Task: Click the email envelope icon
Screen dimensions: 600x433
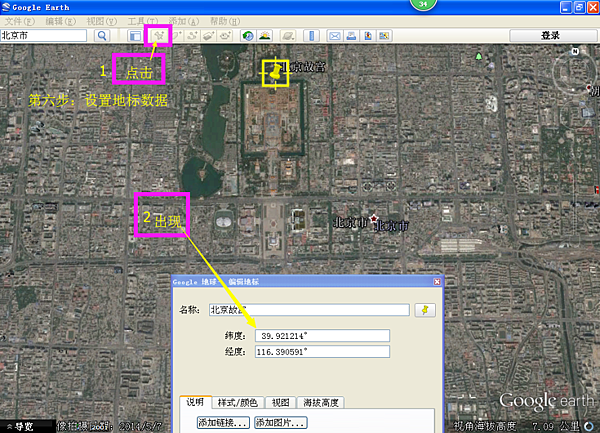Action: pyautogui.click(x=335, y=36)
